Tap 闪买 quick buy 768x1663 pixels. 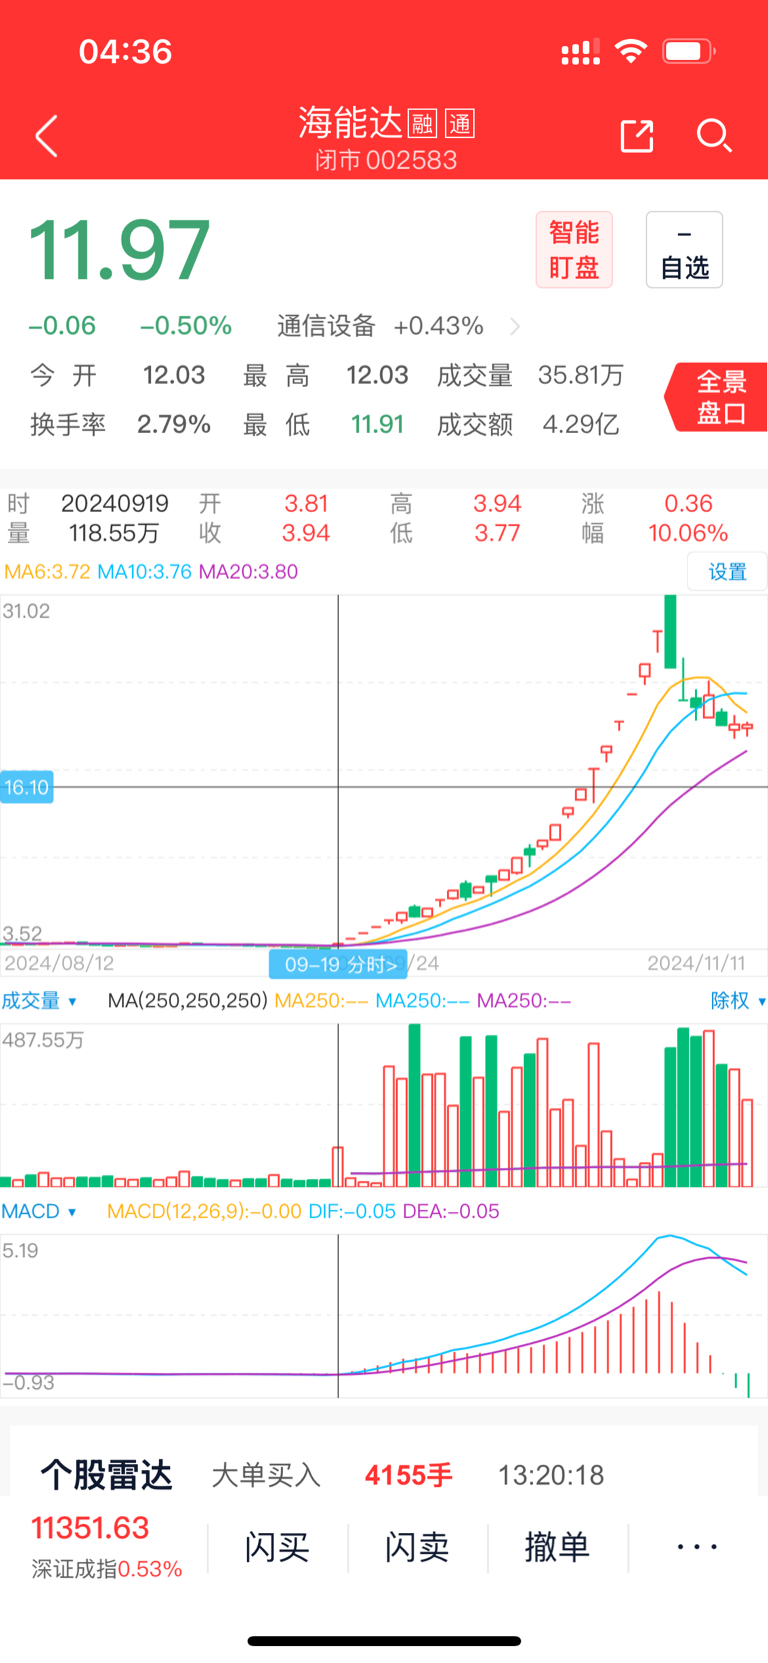(277, 1547)
